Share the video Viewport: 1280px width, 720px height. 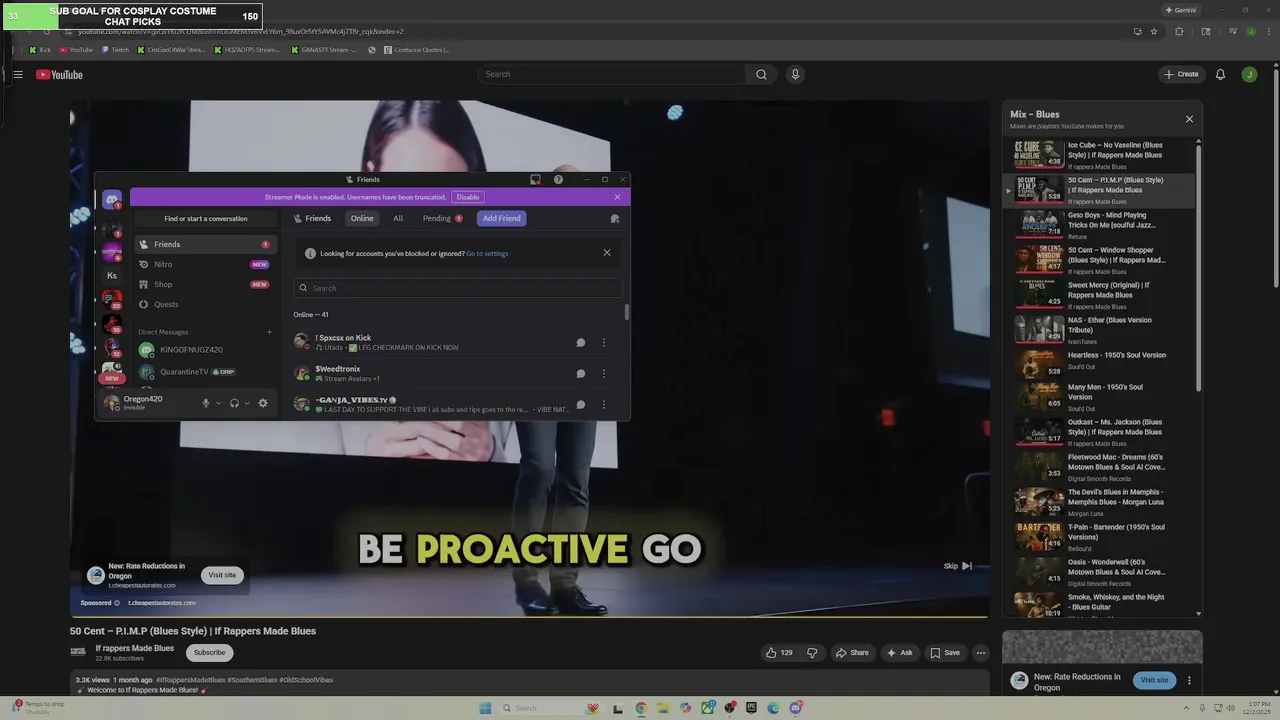pyautogui.click(x=852, y=653)
